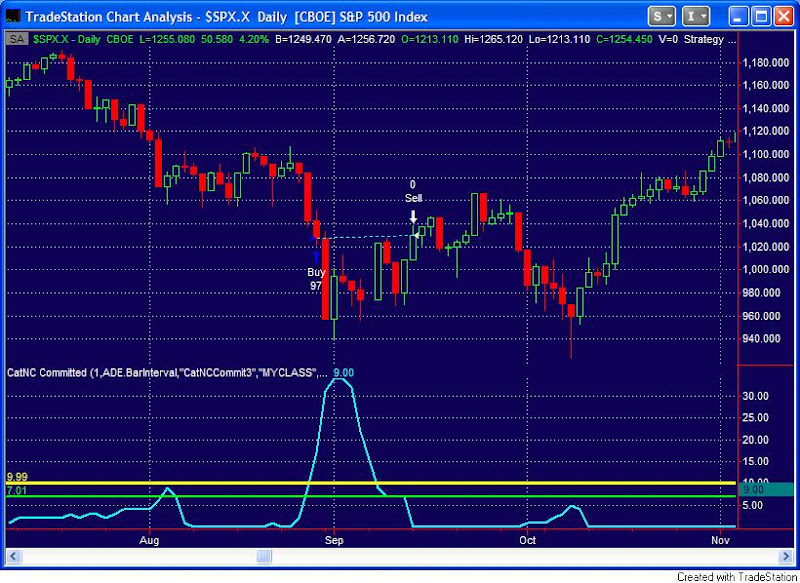Click the Buy text label on chart
800x583 pixels.
(316, 272)
